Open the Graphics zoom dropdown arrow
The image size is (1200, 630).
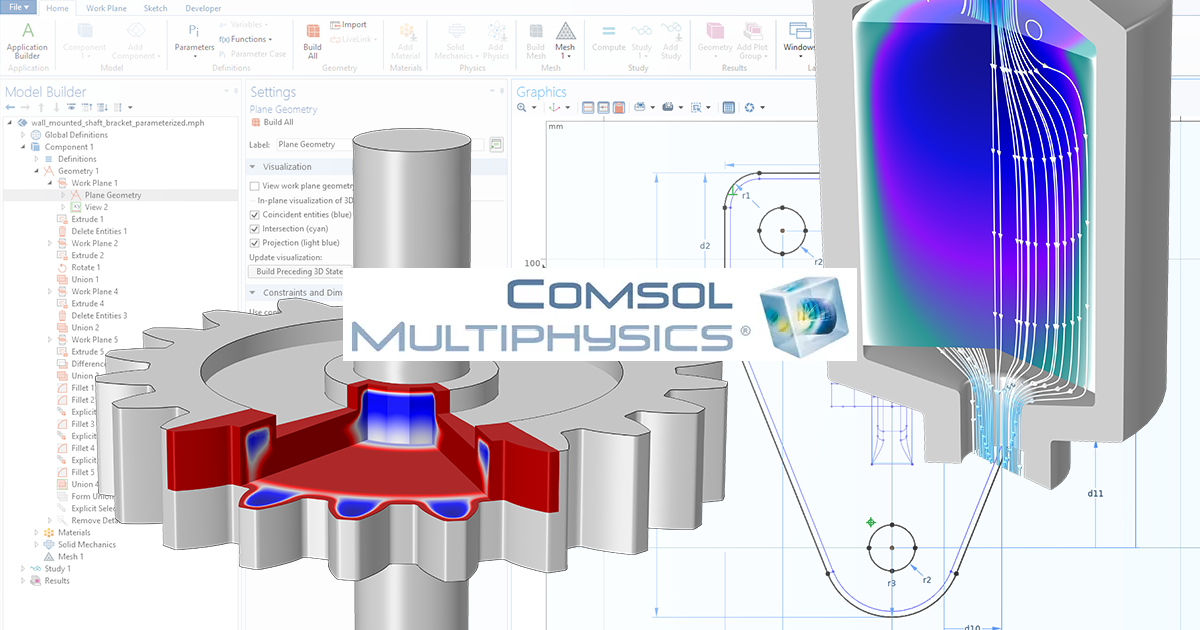point(532,107)
